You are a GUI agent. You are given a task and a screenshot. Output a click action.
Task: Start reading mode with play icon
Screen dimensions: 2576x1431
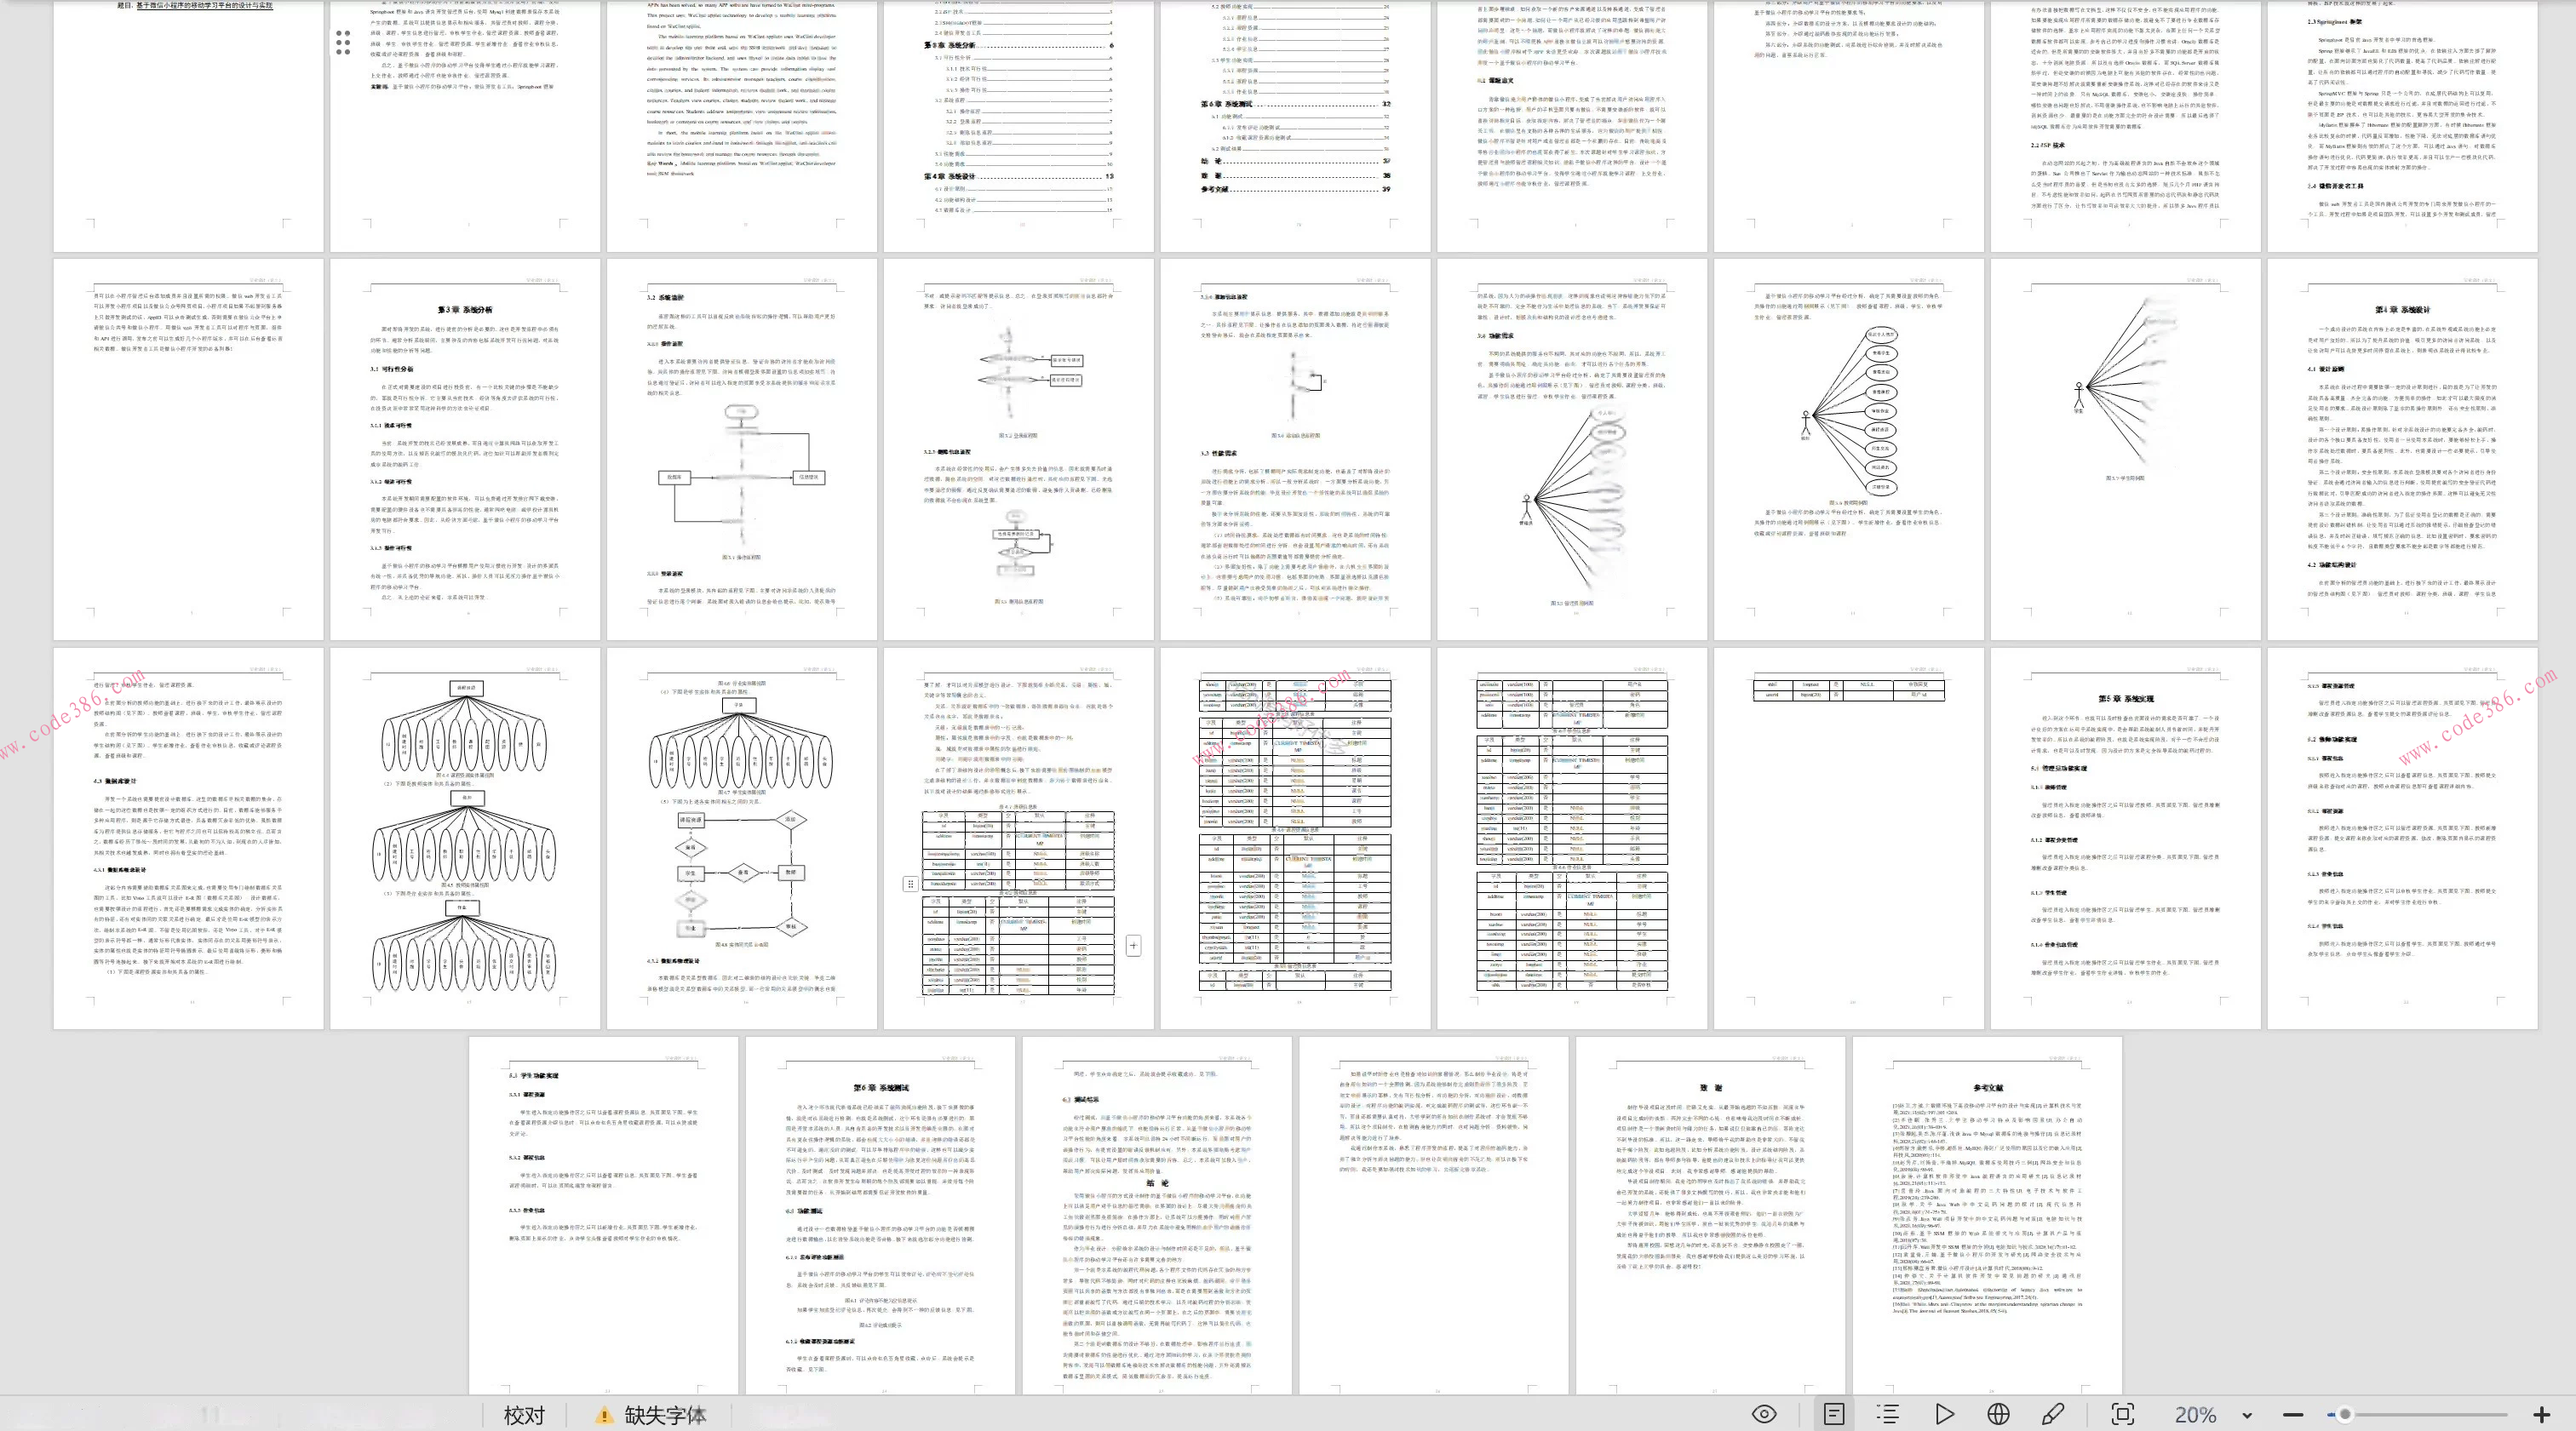pyautogui.click(x=1944, y=1414)
